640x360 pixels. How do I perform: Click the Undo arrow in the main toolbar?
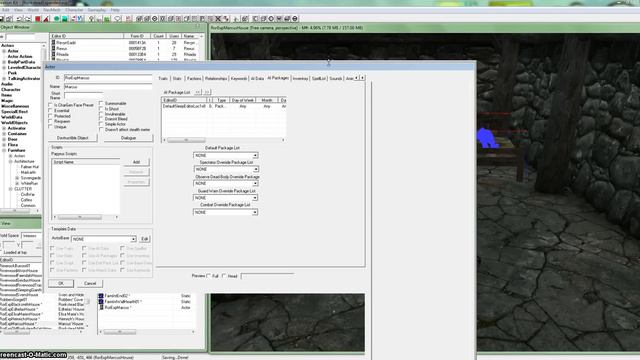19,19
